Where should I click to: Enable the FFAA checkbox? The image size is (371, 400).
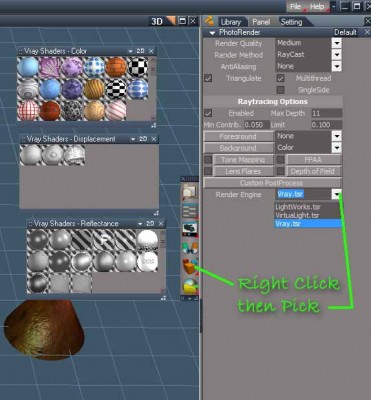281,160
